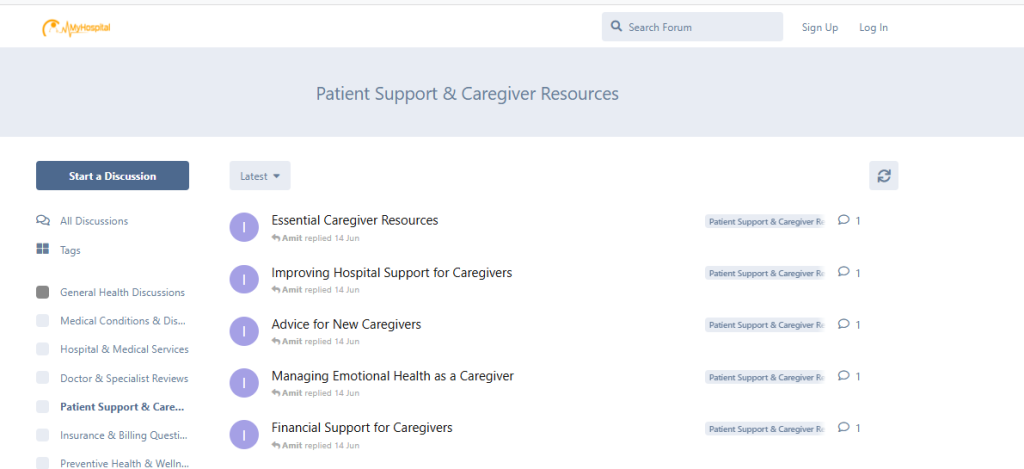Click reply count icon for Advice for New Caregivers
Screen dimensions: 1024x469
coord(844,324)
